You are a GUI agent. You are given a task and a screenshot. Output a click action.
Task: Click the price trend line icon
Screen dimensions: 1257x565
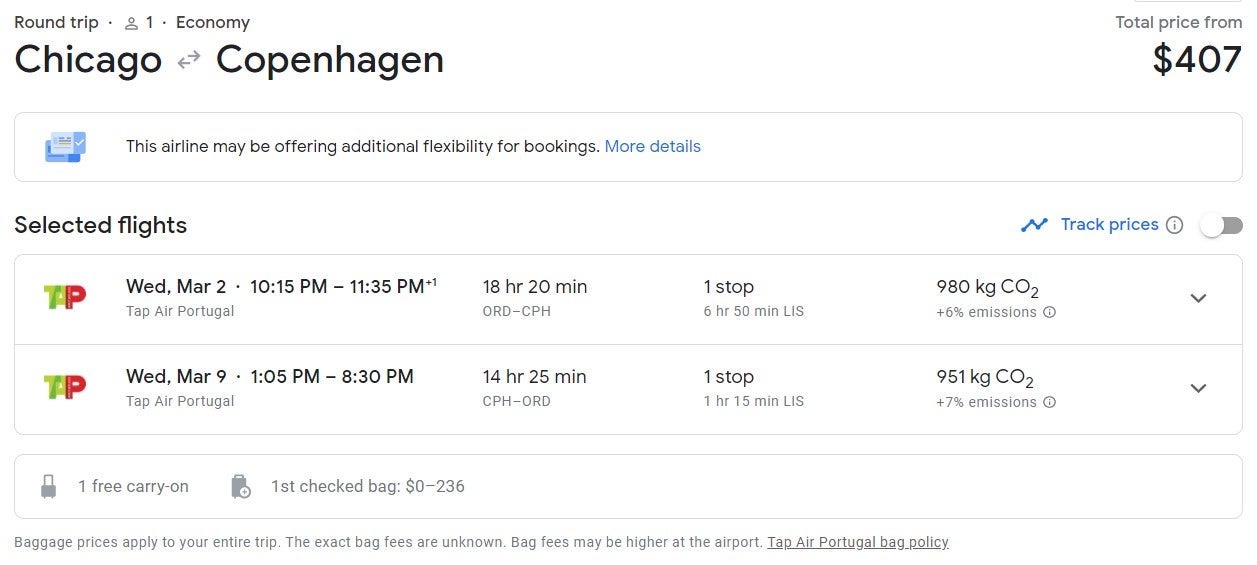(1034, 225)
